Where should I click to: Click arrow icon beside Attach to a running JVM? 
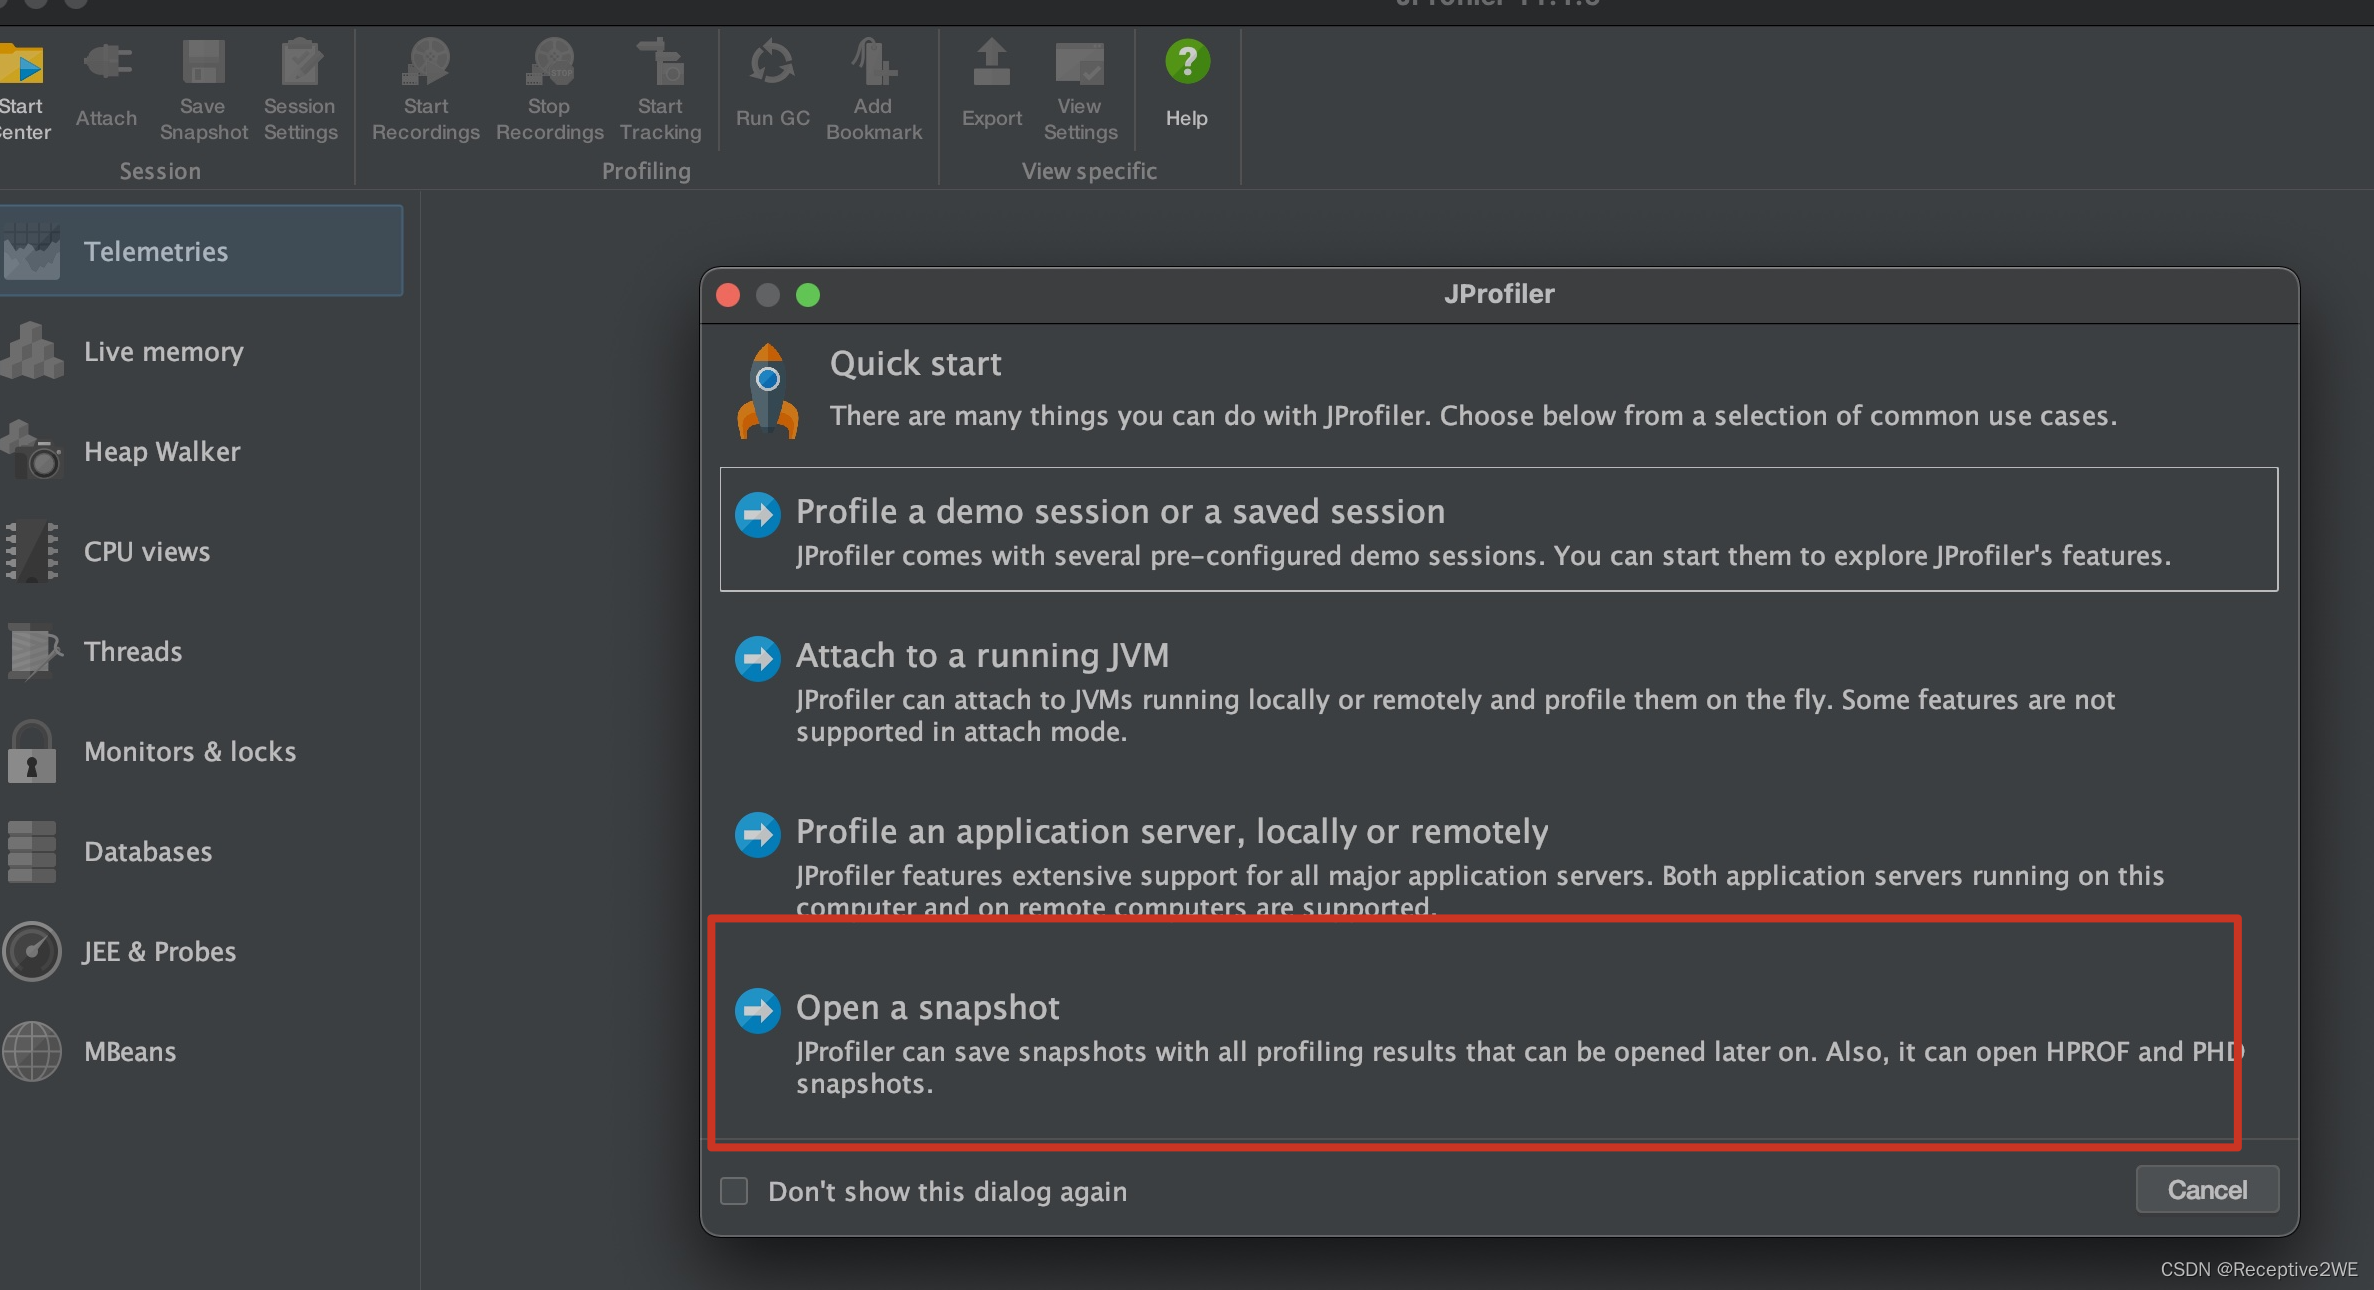pyautogui.click(x=757, y=658)
